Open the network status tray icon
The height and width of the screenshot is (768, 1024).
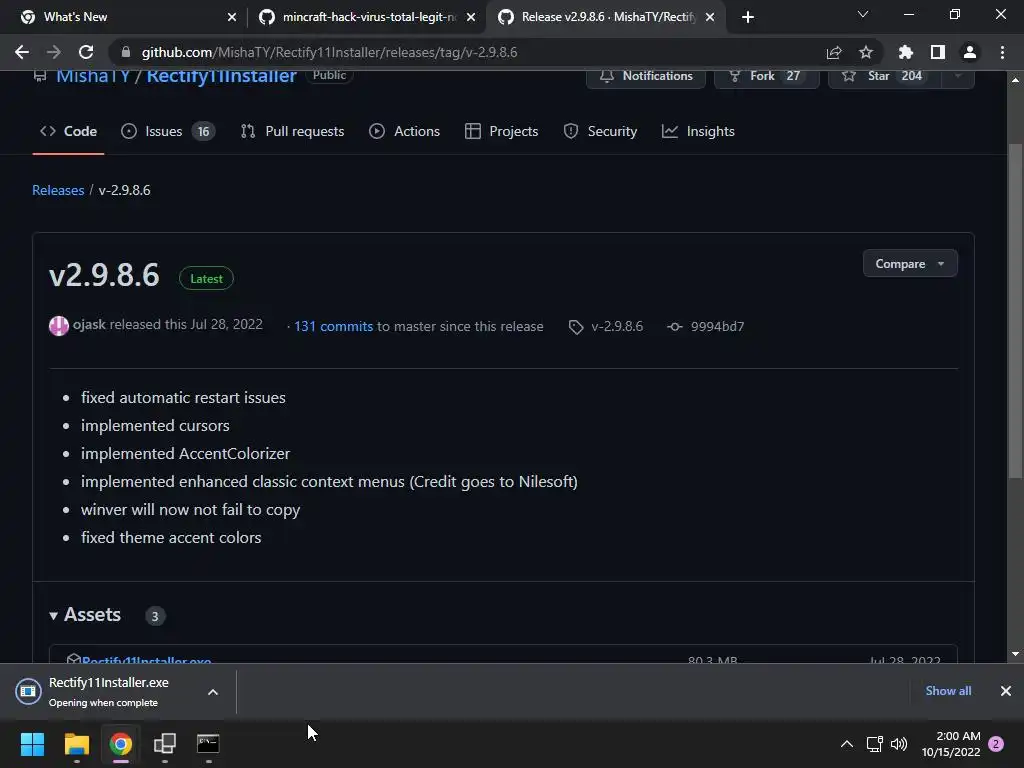(x=874, y=744)
